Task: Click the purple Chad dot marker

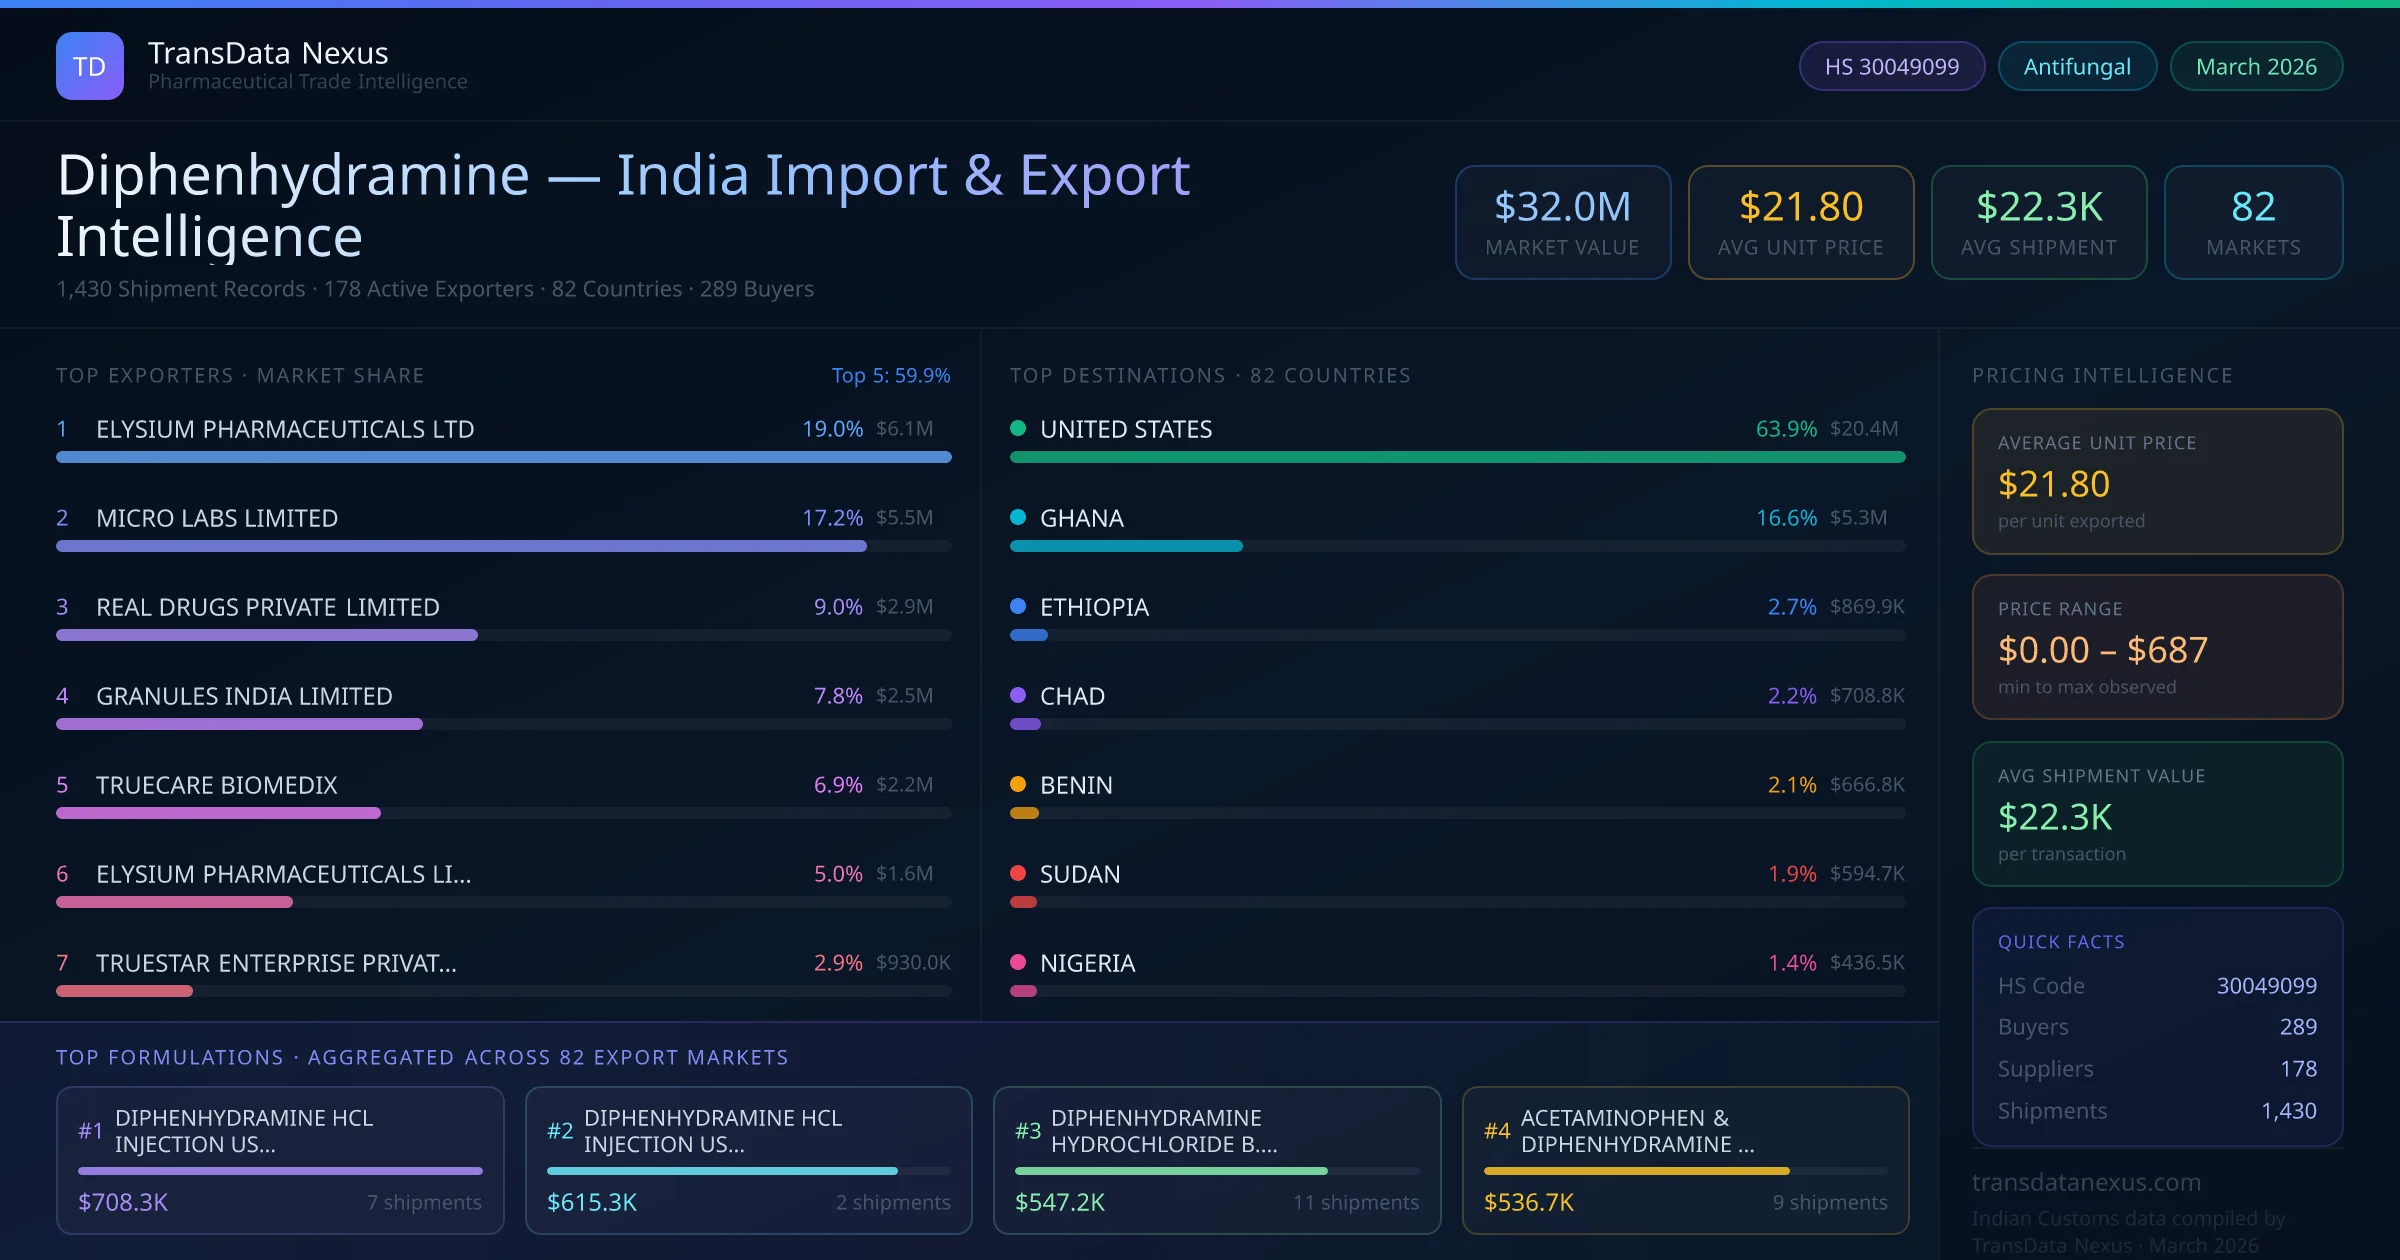Action: pyautogui.click(x=1018, y=696)
